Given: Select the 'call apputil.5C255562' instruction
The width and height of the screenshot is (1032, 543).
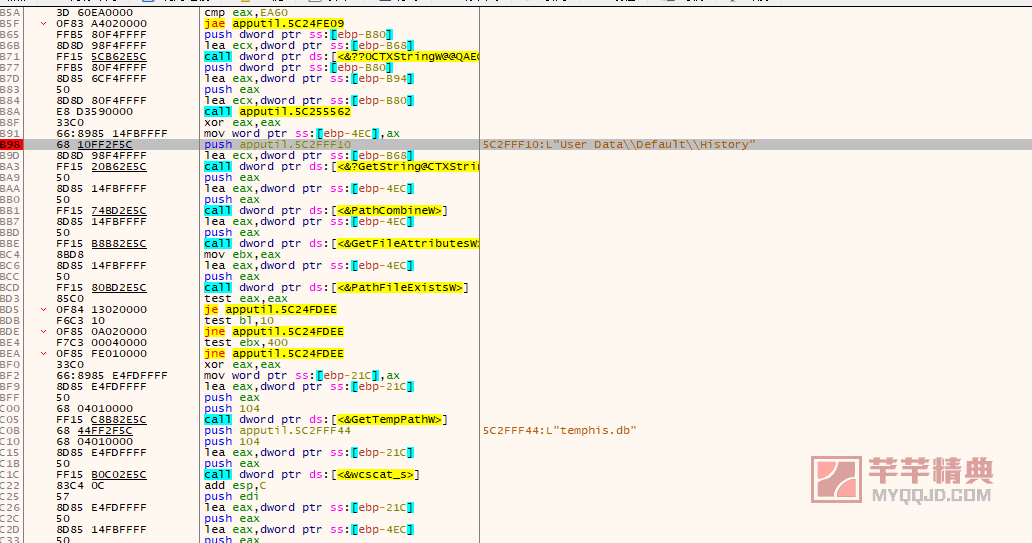Looking at the screenshot, I should 277,112.
